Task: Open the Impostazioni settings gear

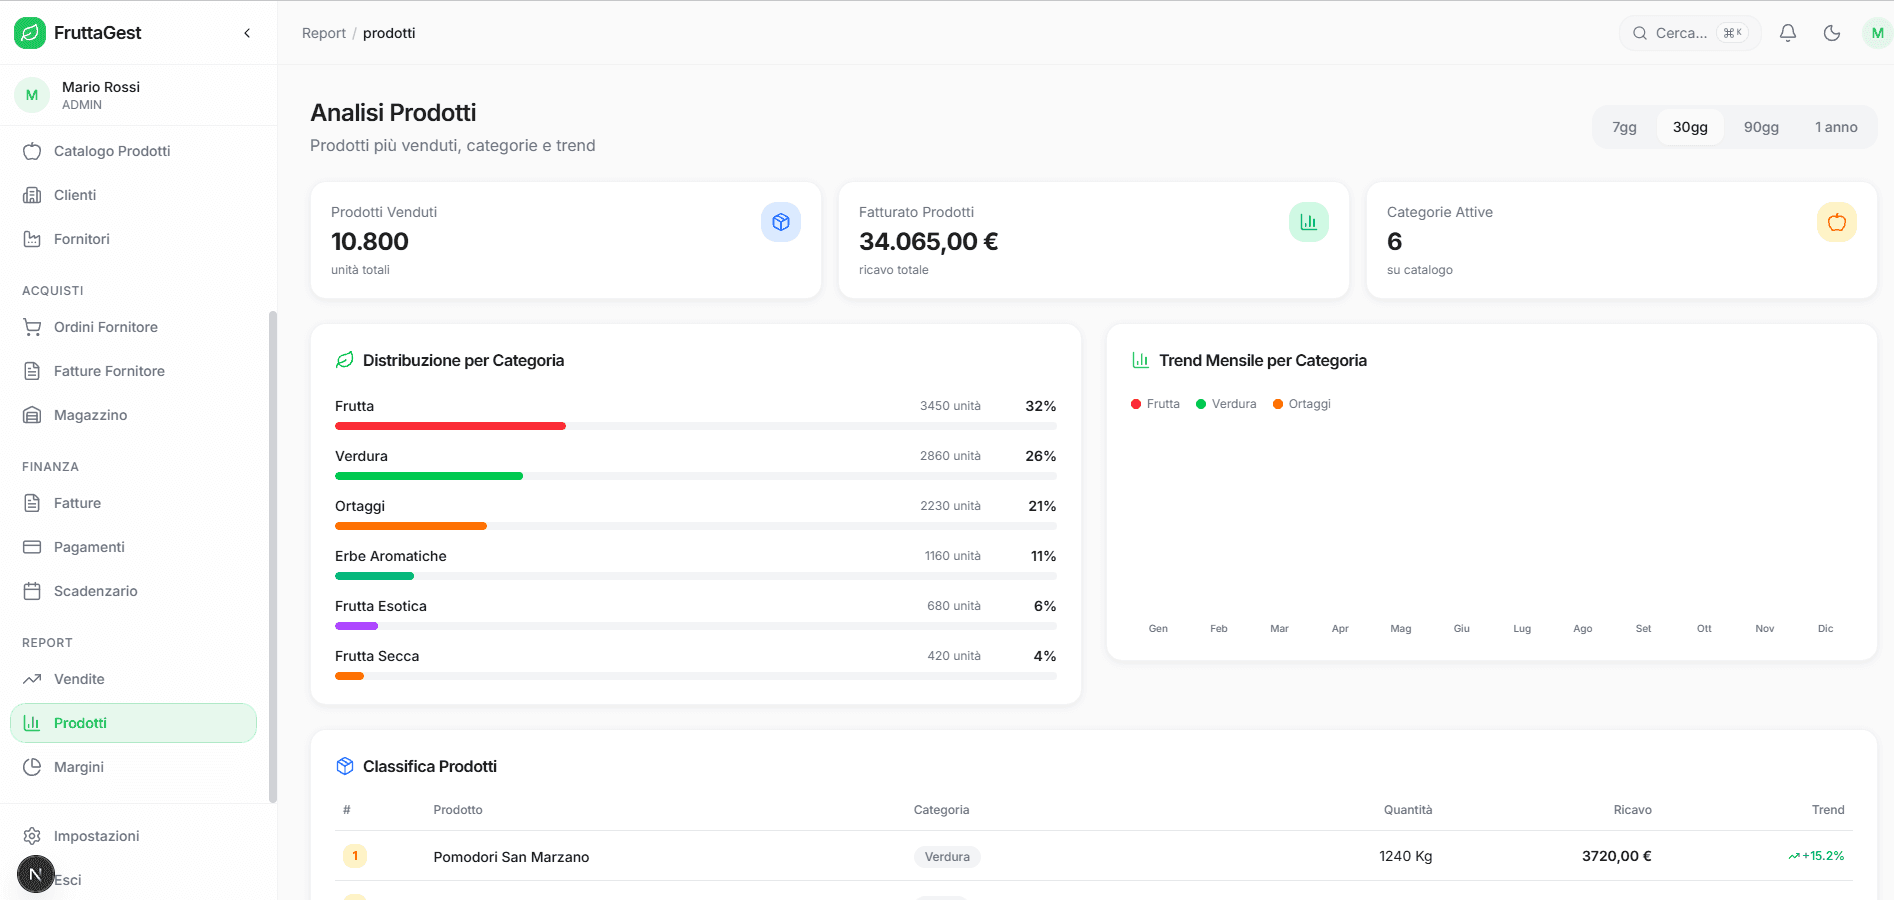Action: [32, 835]
